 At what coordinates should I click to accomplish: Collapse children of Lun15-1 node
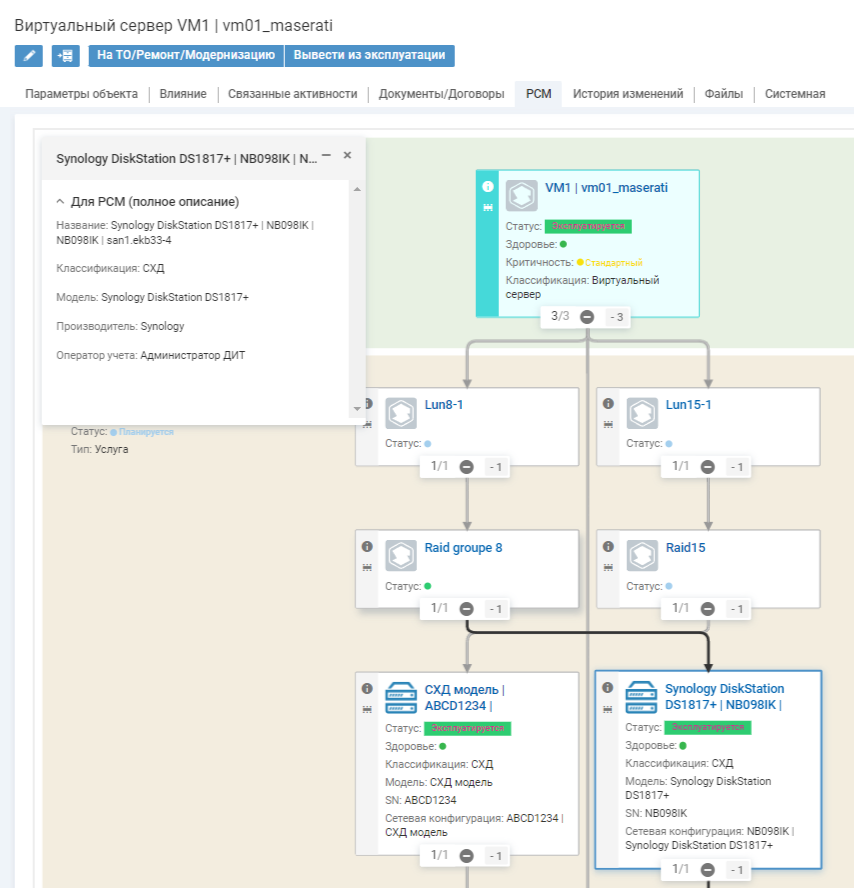tap(708, 467)
